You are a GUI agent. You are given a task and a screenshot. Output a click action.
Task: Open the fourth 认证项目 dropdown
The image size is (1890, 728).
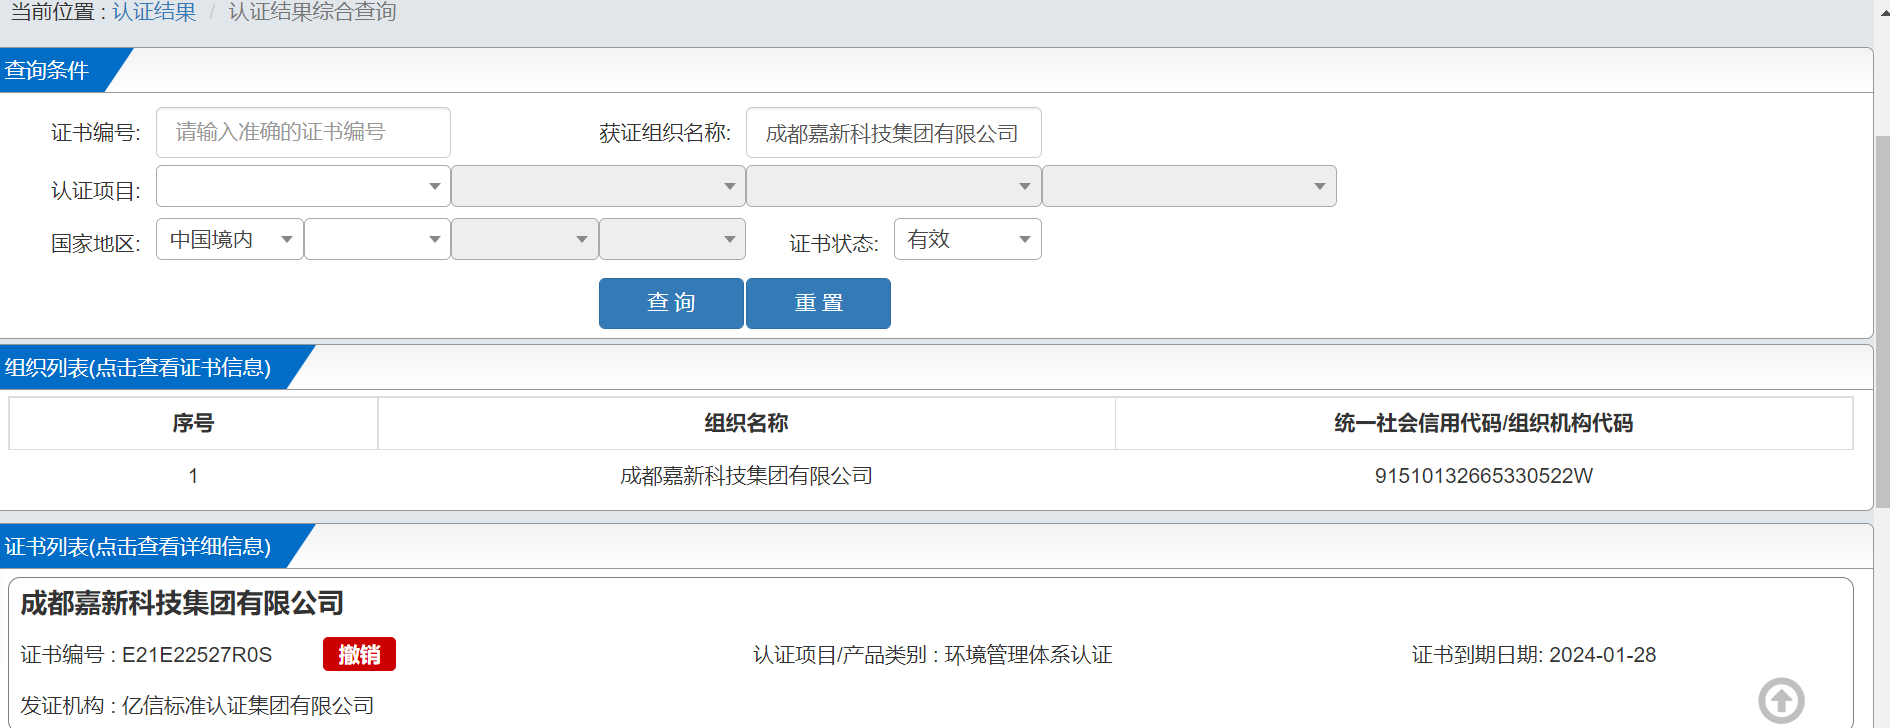click(1189, 186)
